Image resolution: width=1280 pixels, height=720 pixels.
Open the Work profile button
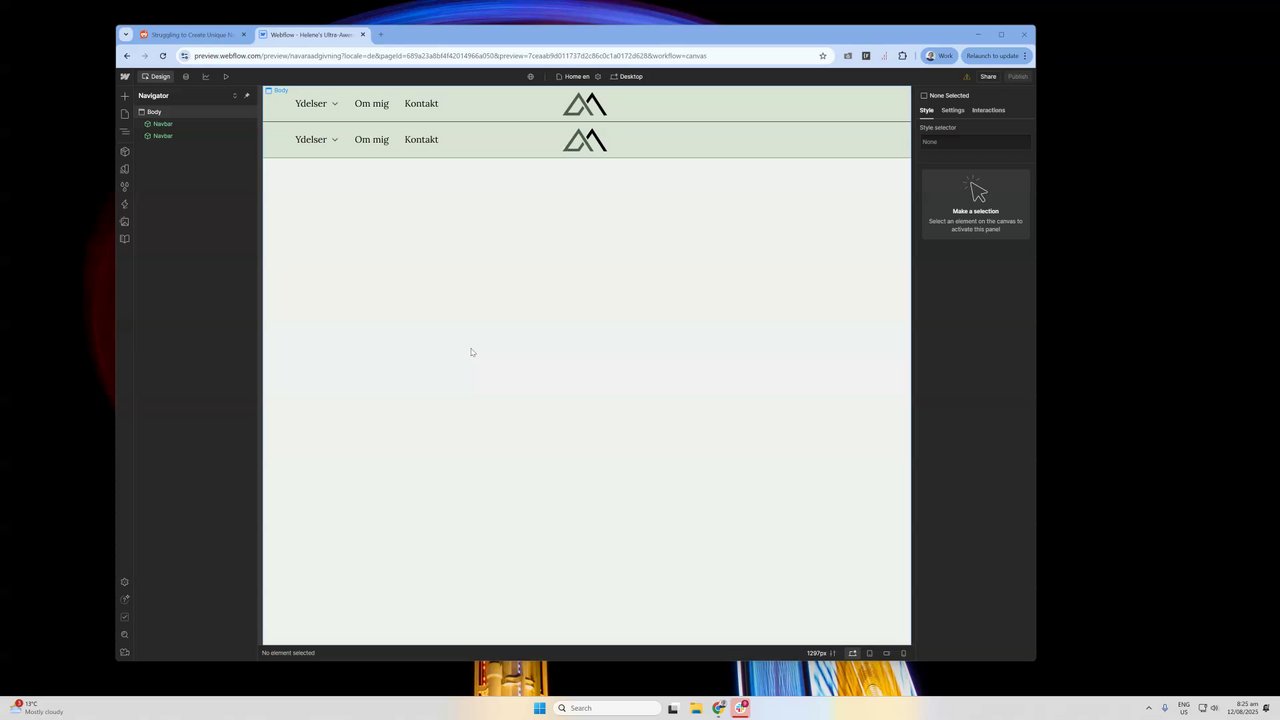point(939,56)
